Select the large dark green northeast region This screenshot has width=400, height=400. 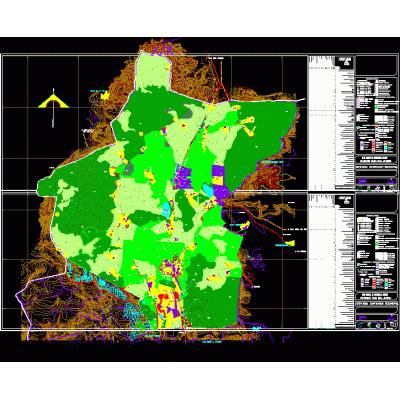(x=263, y=140)
